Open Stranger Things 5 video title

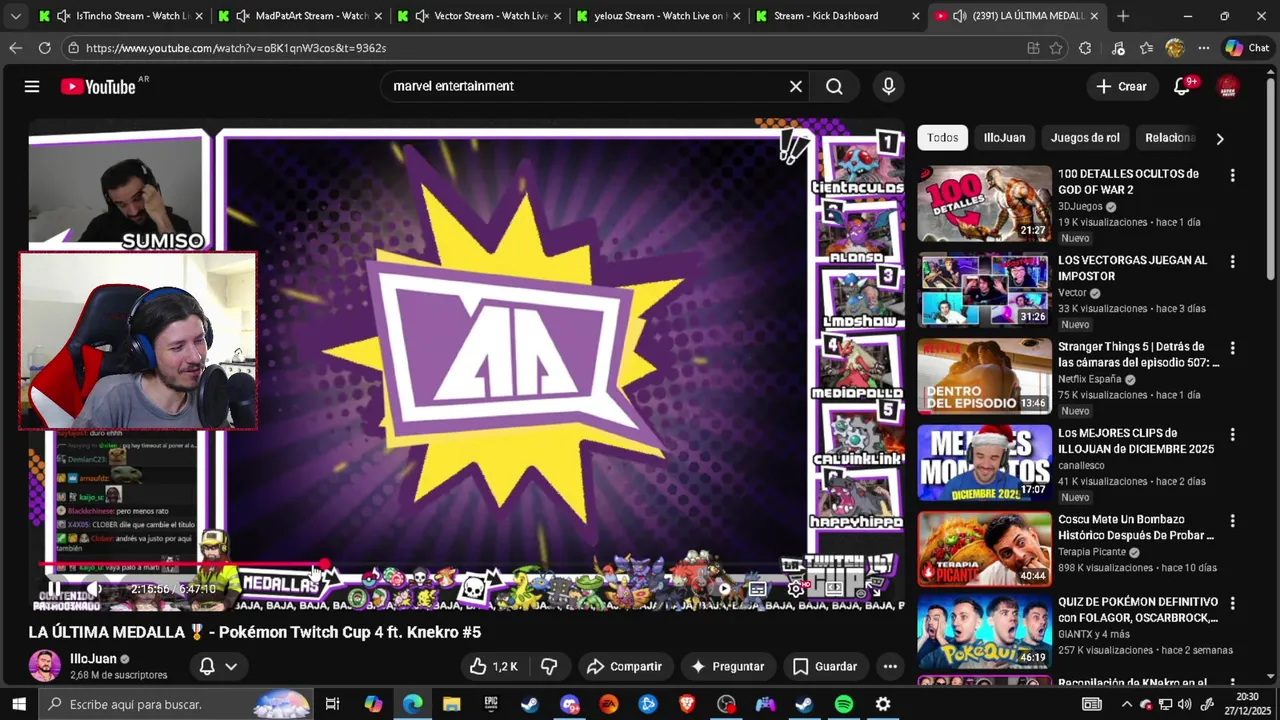[x=1138, y=355]
